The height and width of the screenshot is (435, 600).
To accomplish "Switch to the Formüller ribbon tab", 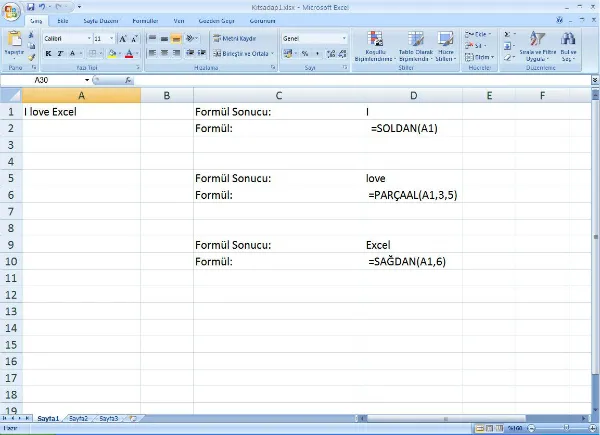I will [145, 19].
